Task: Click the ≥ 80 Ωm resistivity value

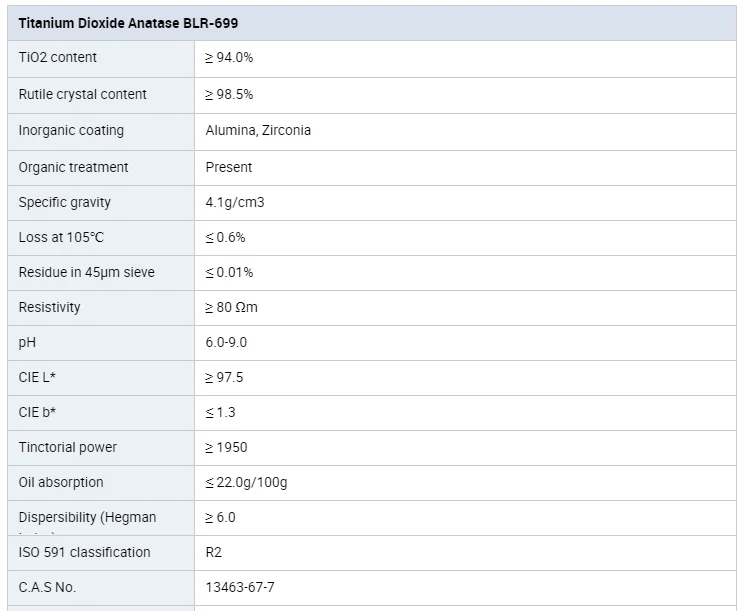Action: click(x=231, y=307)
